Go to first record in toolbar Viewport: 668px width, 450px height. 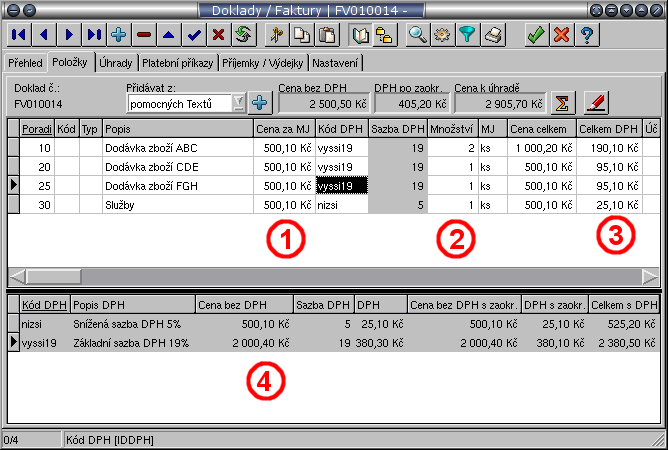tap(18, 35)
